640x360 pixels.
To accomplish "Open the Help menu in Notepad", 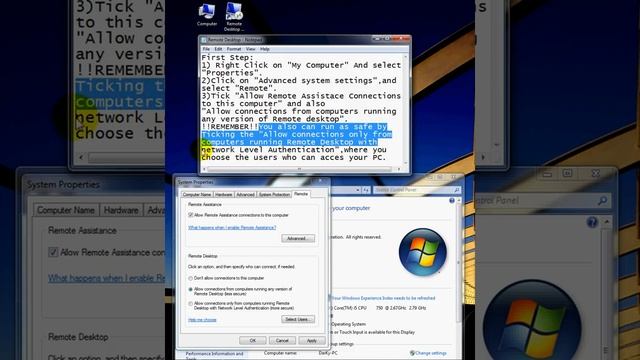I will 265,49.
